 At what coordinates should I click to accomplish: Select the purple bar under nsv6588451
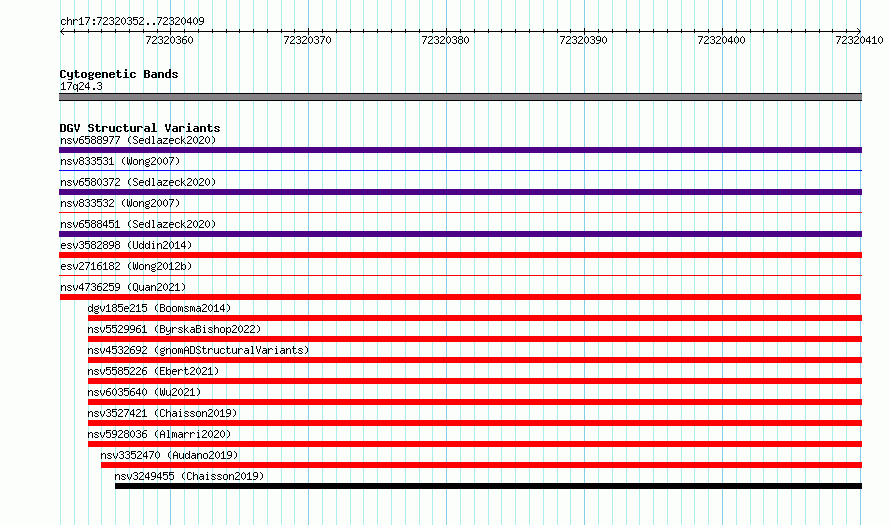[x=460, y=234]
